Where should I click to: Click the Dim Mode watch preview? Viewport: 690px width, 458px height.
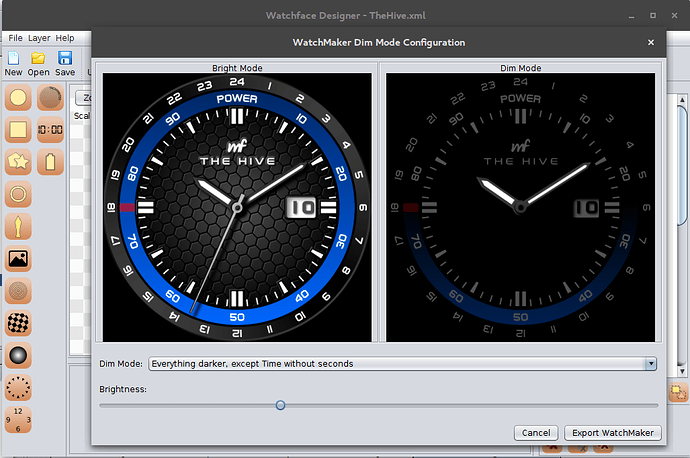point(521,207)
